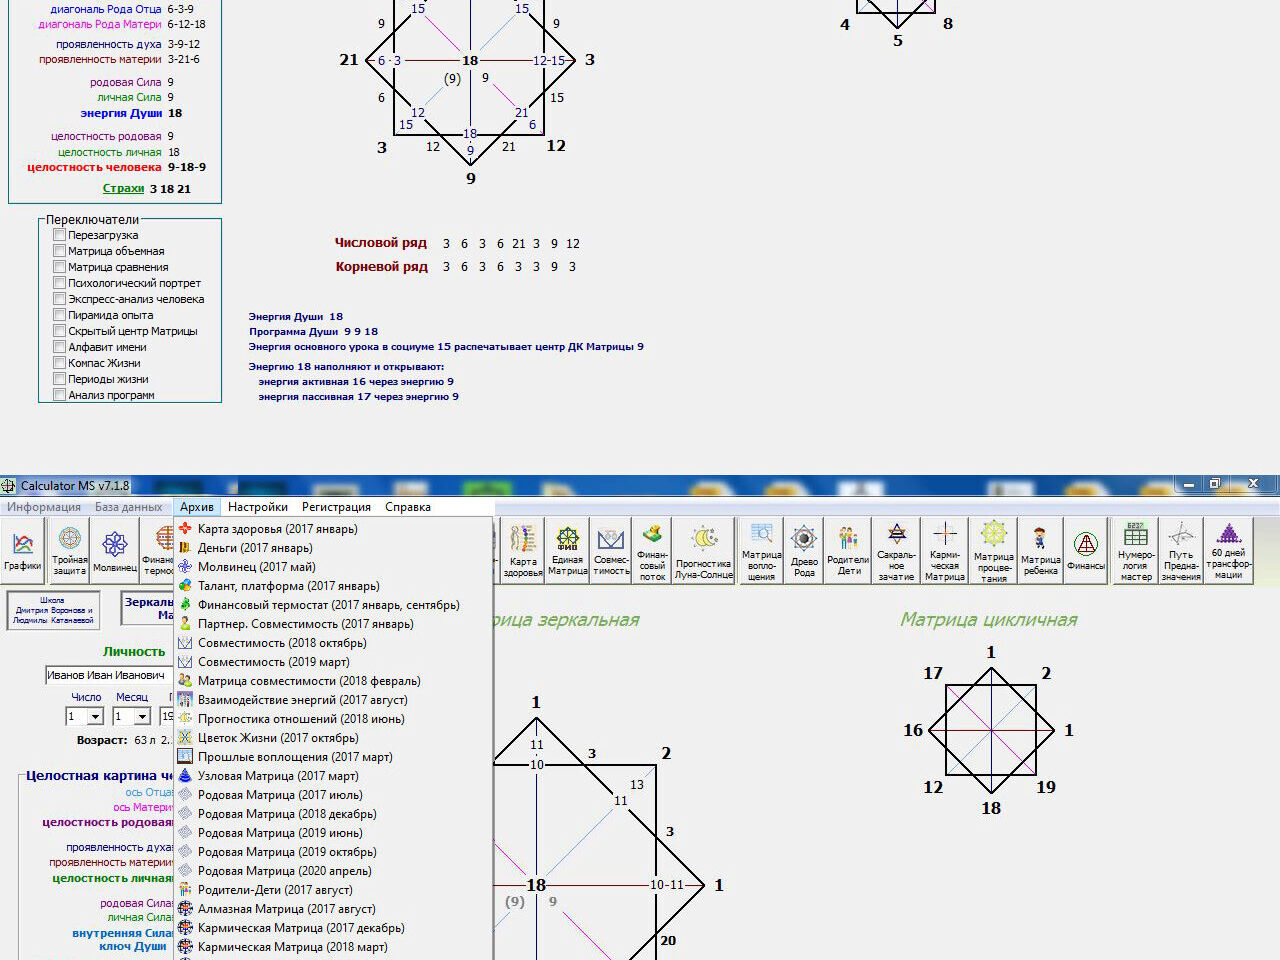This screenshot has width=1280, height=960.
Task: Select Узловая Матрица (2017 март) menu entry
Action: click(278, 776)
